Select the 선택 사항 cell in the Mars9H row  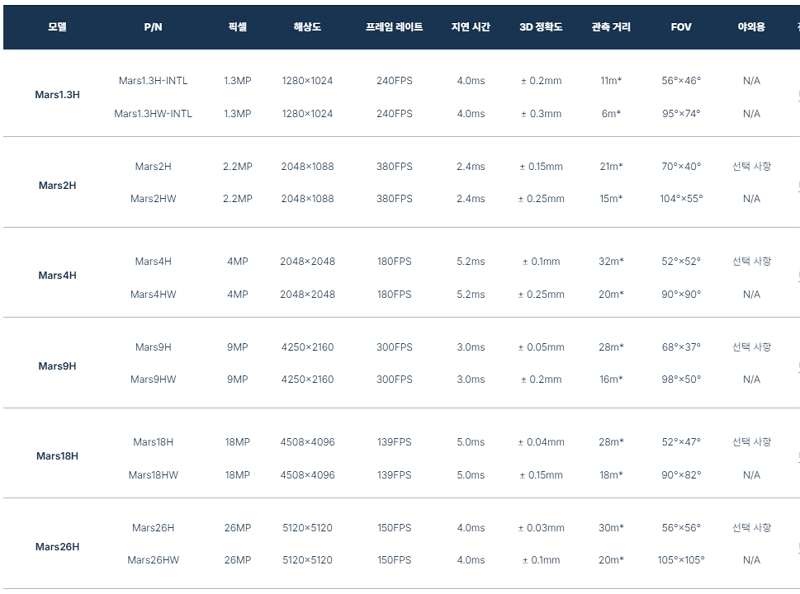tap(752, 347)
